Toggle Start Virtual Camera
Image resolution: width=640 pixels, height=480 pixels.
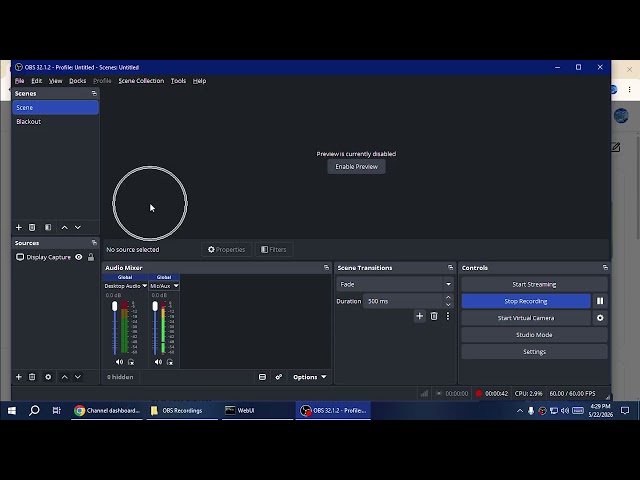pos(526,318)
